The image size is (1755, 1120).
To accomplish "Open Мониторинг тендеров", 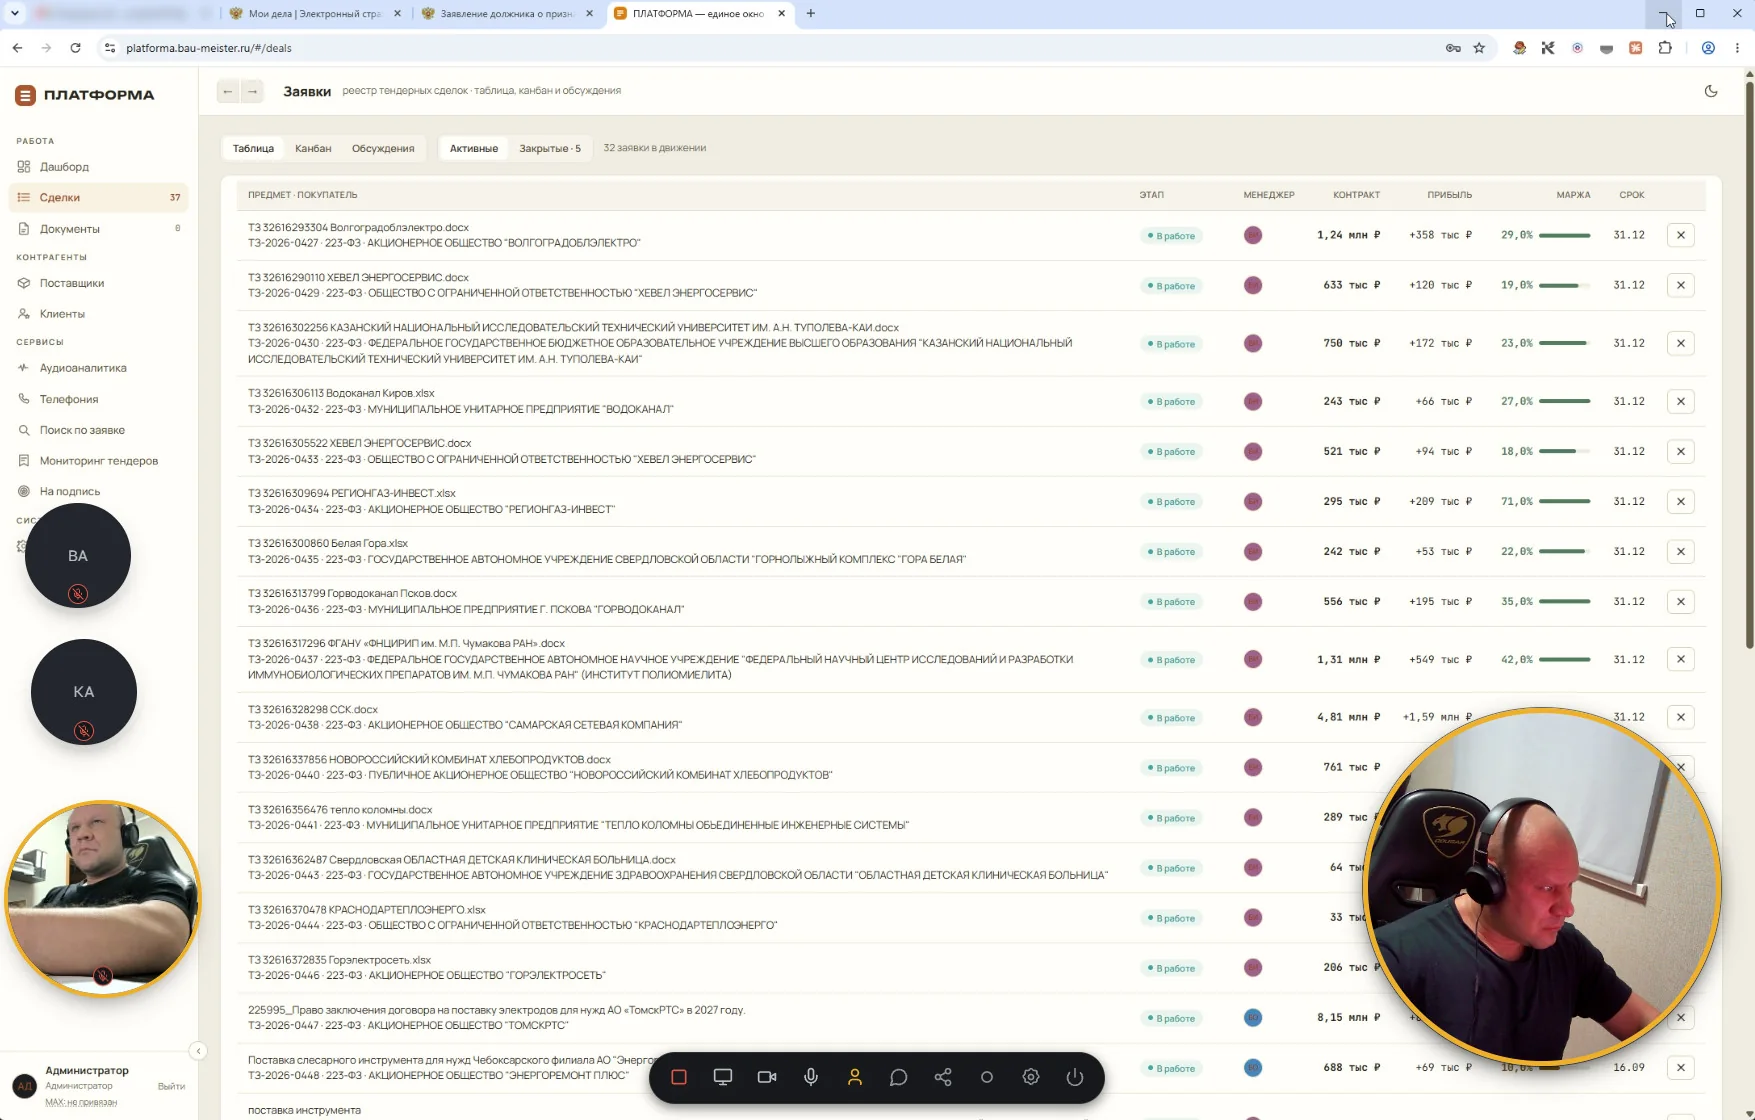I will point(98,461).
